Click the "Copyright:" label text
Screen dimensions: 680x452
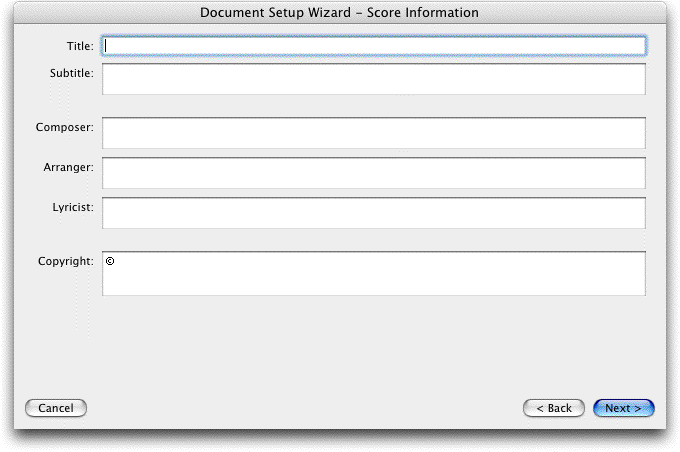click(x=65, y=261)
